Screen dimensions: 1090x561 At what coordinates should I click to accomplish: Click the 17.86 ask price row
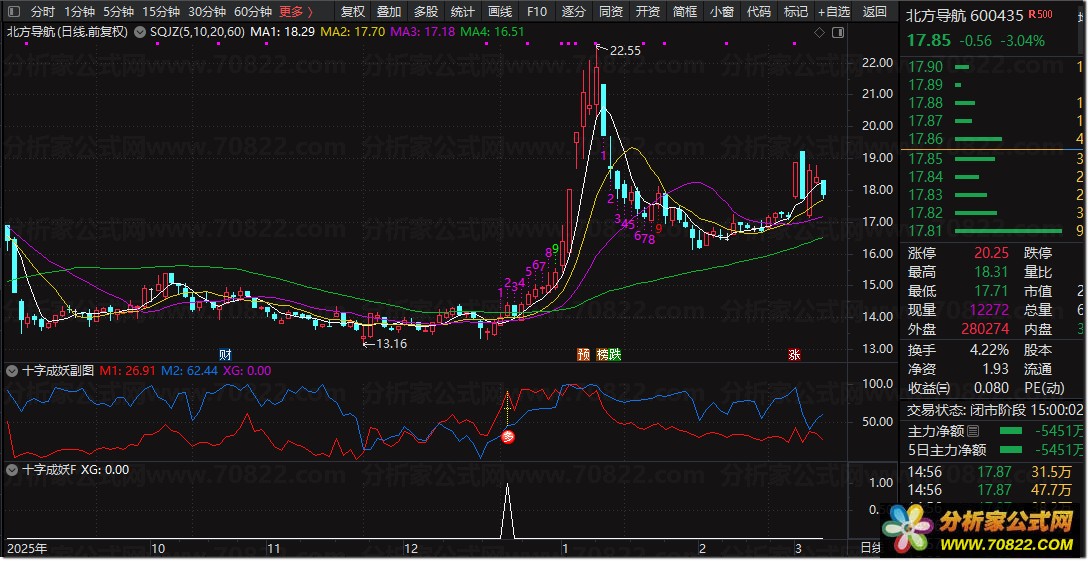pyautogui.click(x=995, y=139)
